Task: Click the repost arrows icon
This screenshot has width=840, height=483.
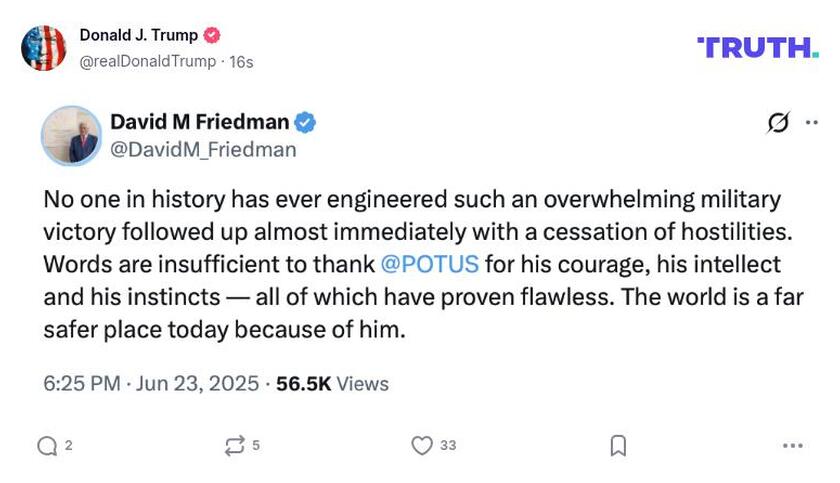Action: (x=234, y=446)
